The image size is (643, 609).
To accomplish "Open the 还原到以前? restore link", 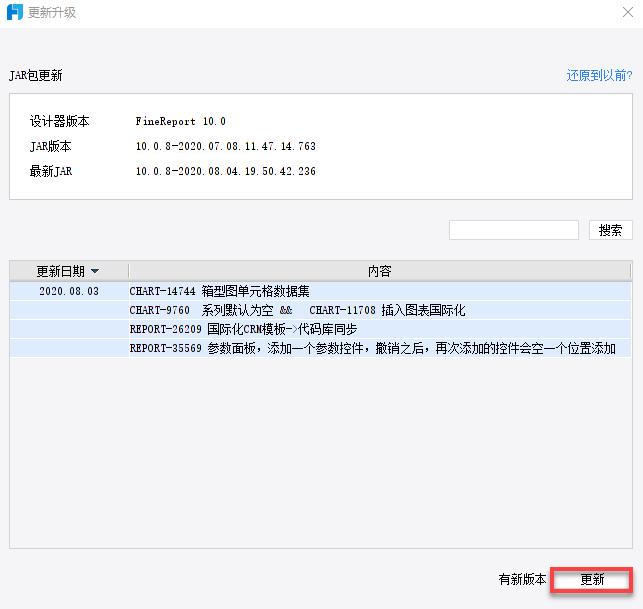I will [599, 75].
